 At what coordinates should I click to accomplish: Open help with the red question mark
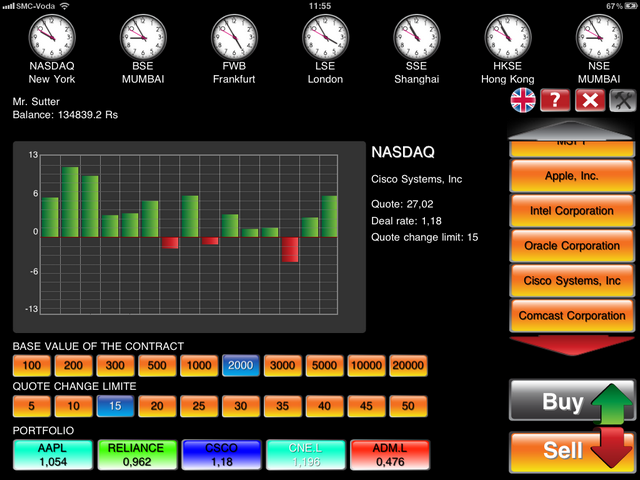[555, 100]
